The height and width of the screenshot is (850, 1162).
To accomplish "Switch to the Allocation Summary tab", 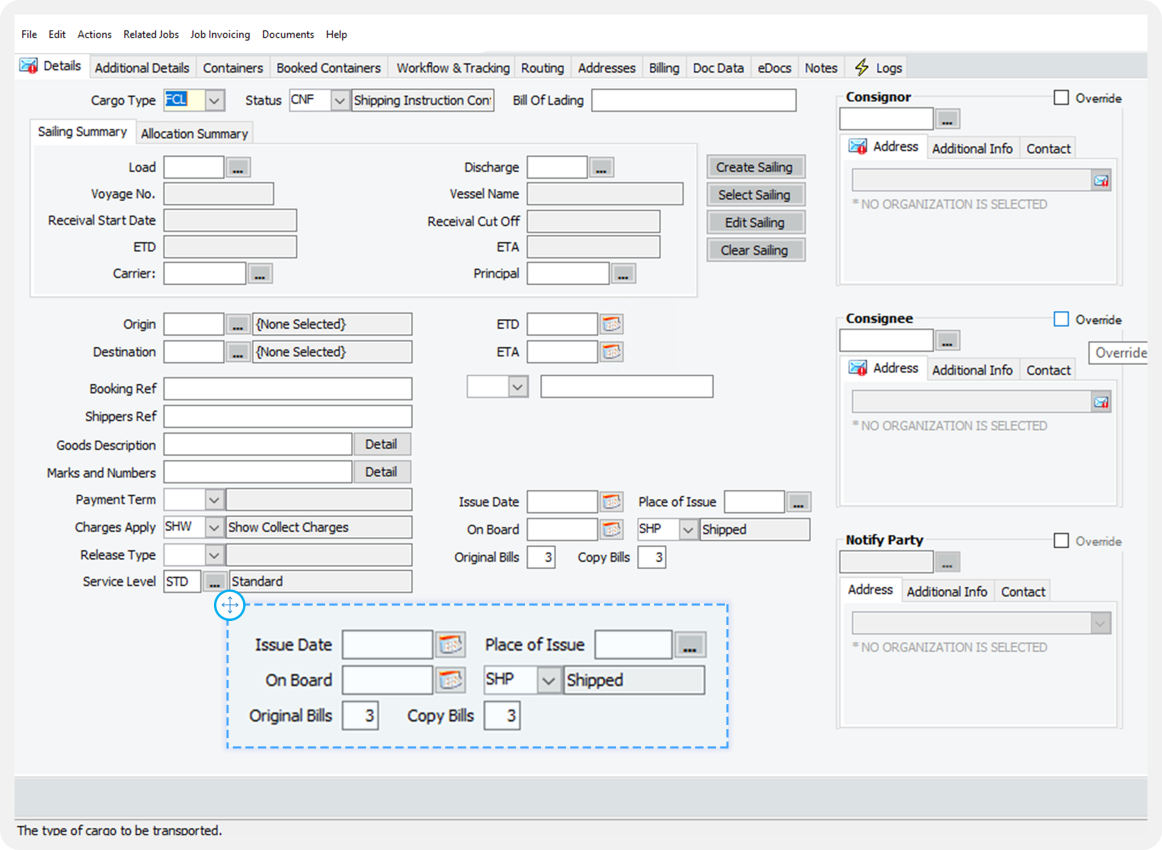I will coord(194,133).
